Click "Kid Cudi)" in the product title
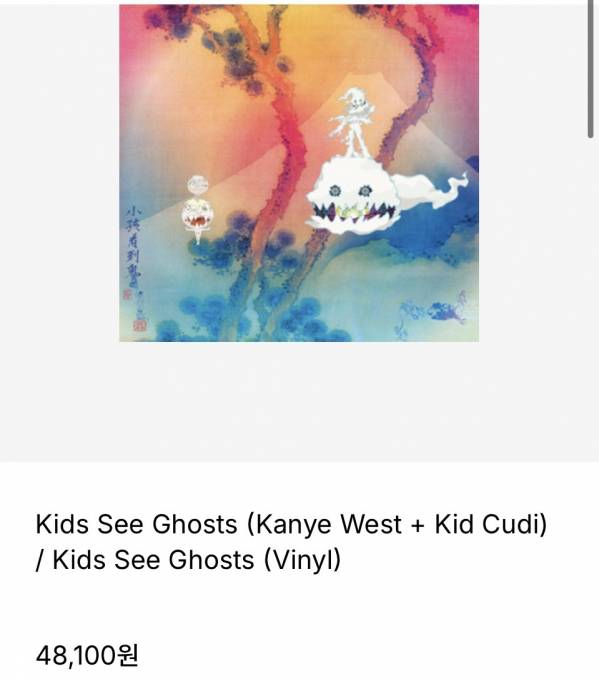 coord(491,524)
